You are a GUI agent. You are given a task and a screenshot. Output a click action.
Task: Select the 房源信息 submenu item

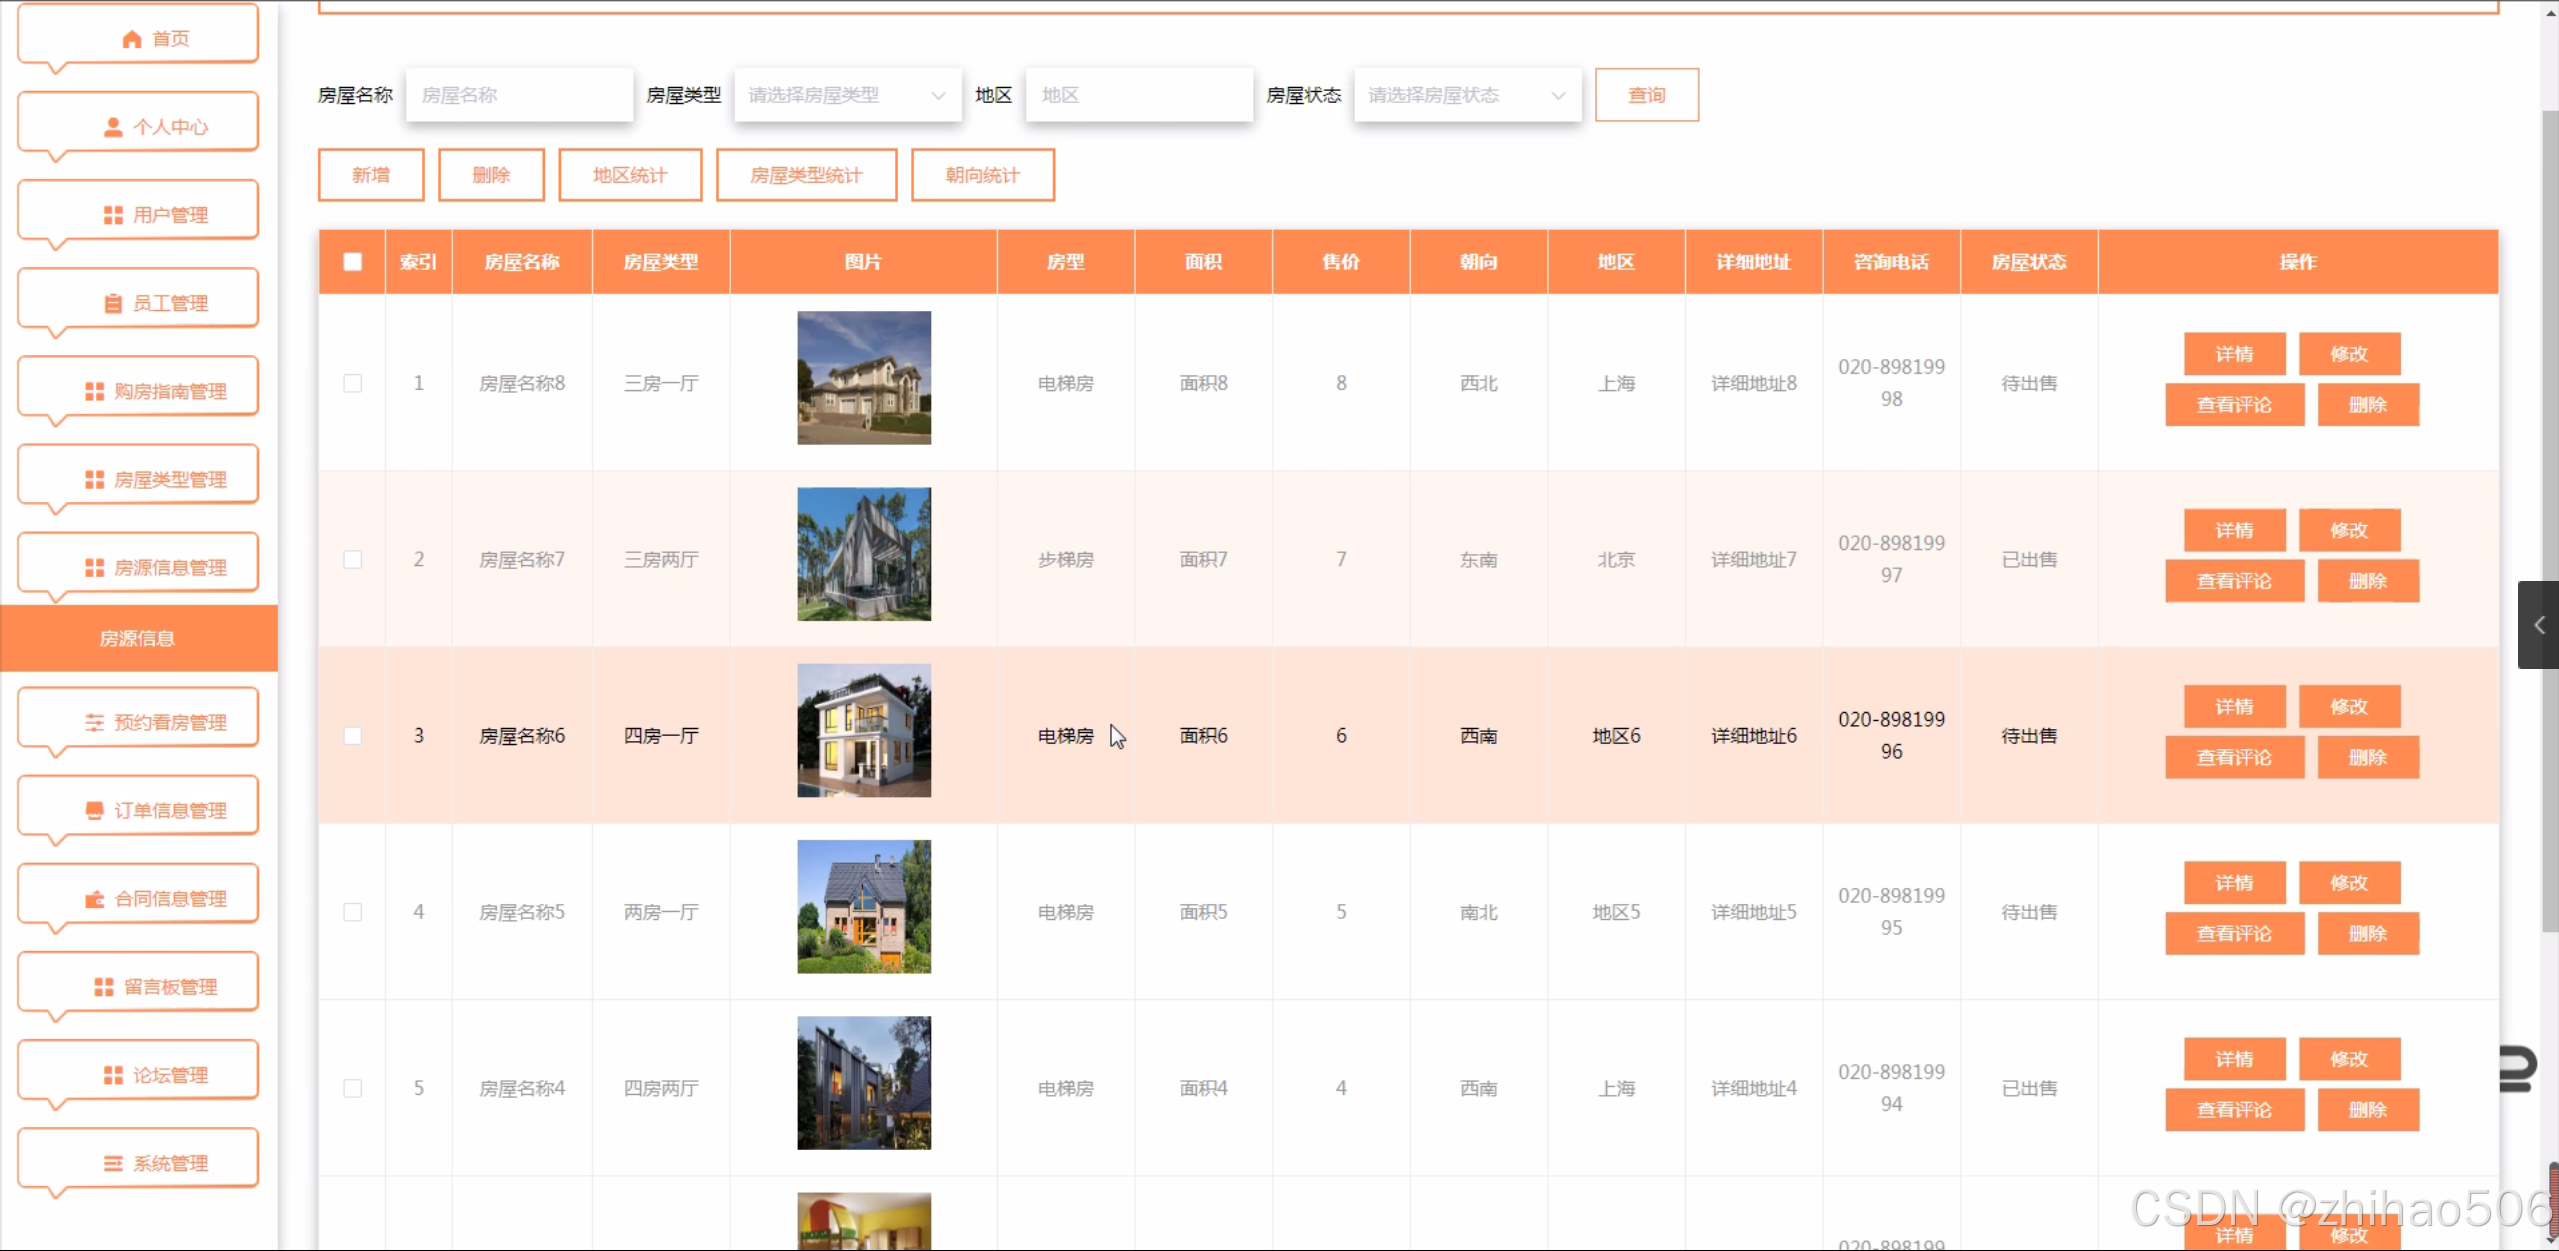138,638
